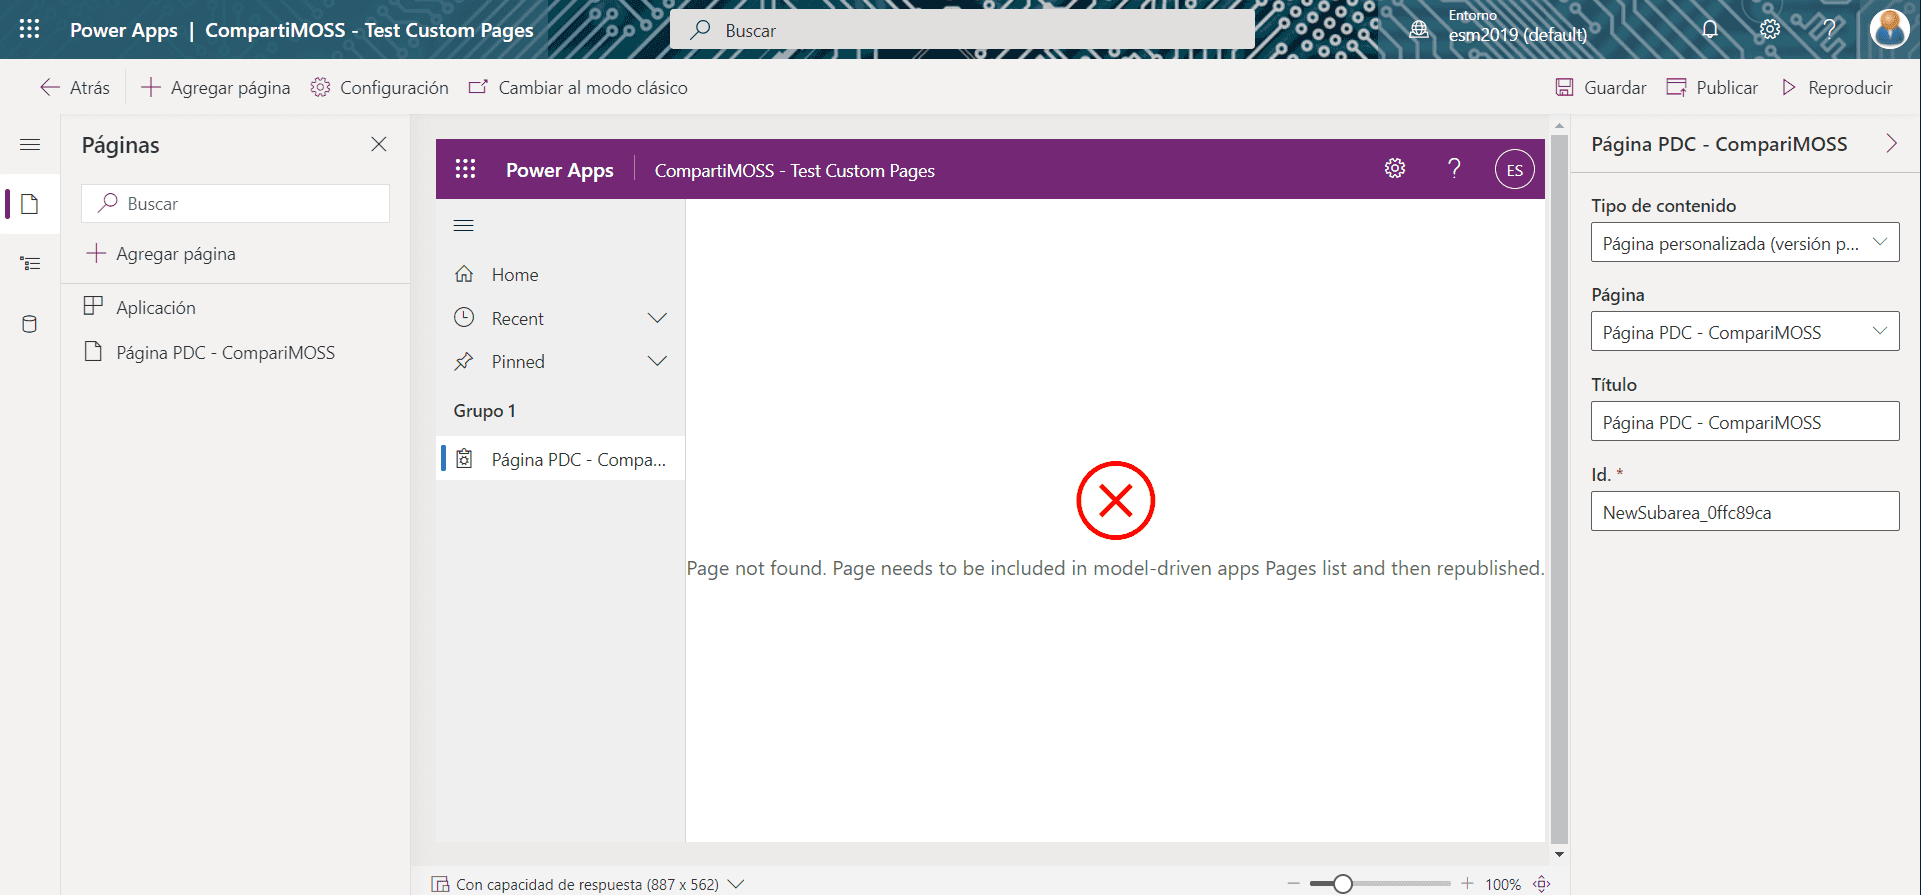Click Grupo 1 group heading
This screenshot has width=1921, height=895.
click(x=485, y=411)
